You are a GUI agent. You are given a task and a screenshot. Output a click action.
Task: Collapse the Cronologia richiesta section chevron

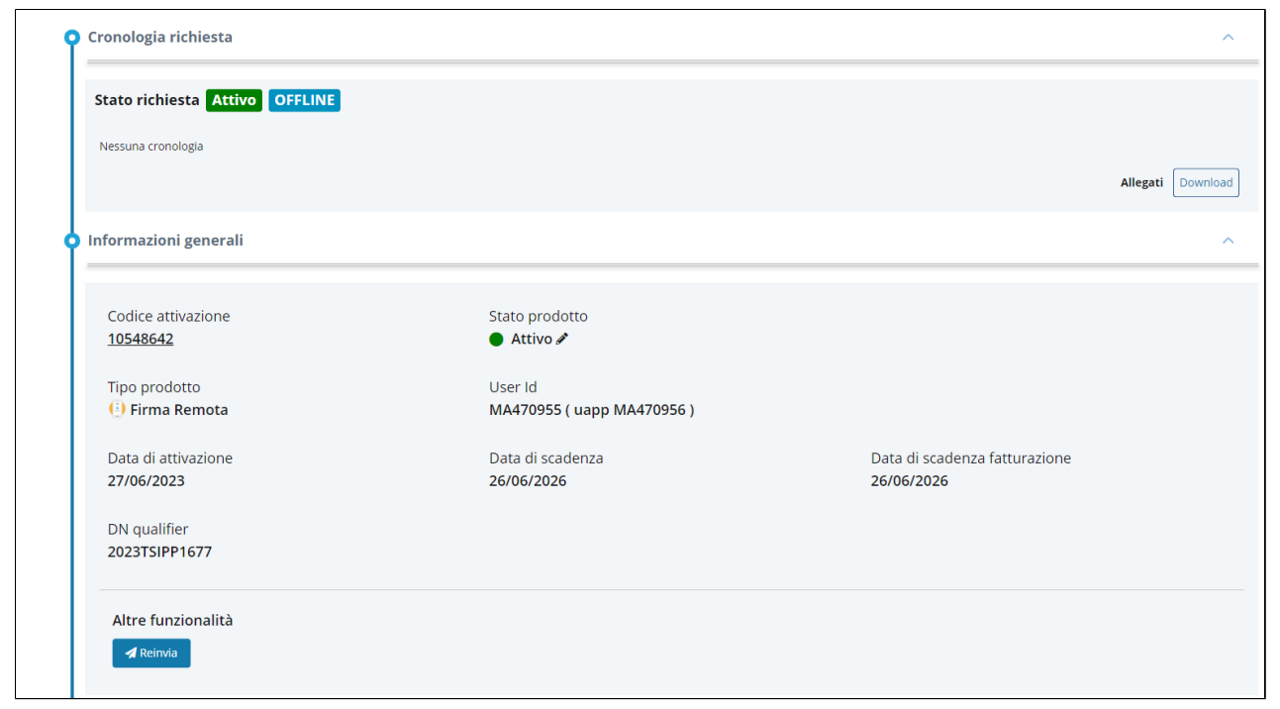1228,37
